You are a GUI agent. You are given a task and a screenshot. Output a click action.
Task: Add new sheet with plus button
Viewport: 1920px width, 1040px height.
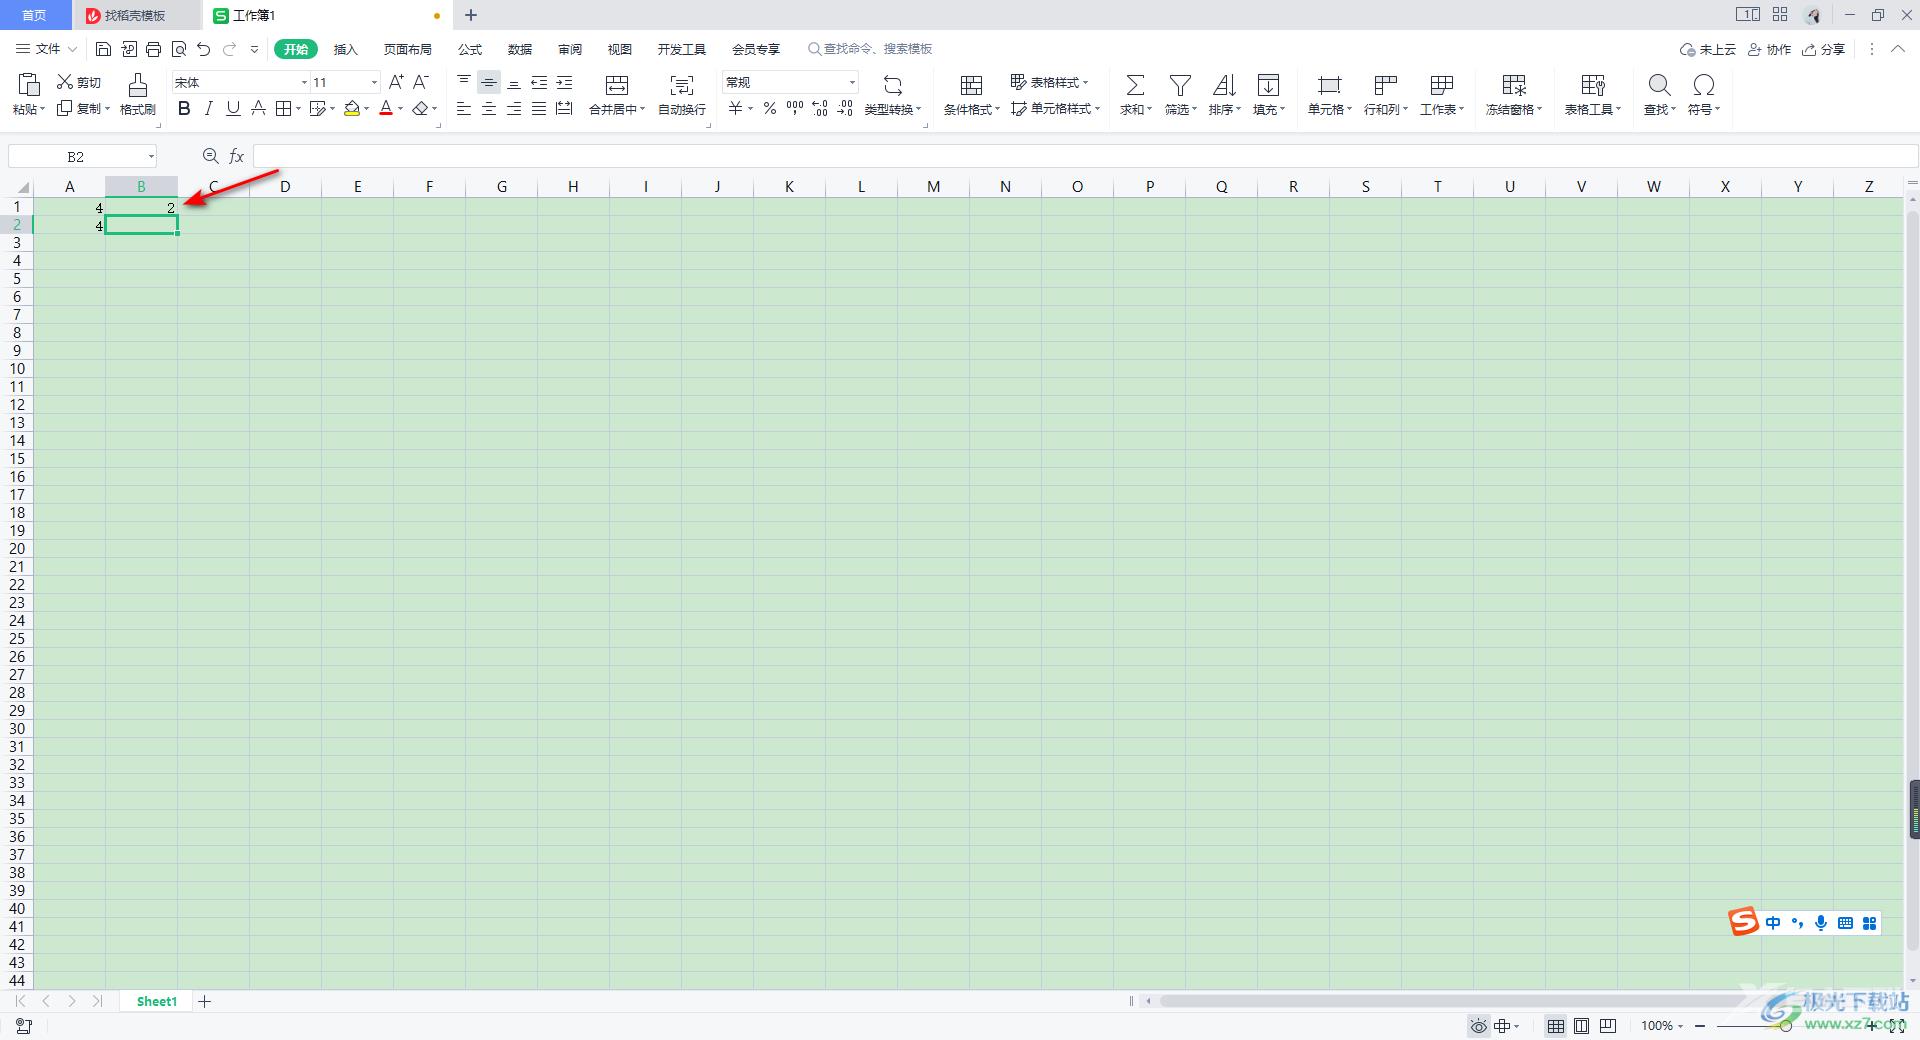(x=205, y=1001)
